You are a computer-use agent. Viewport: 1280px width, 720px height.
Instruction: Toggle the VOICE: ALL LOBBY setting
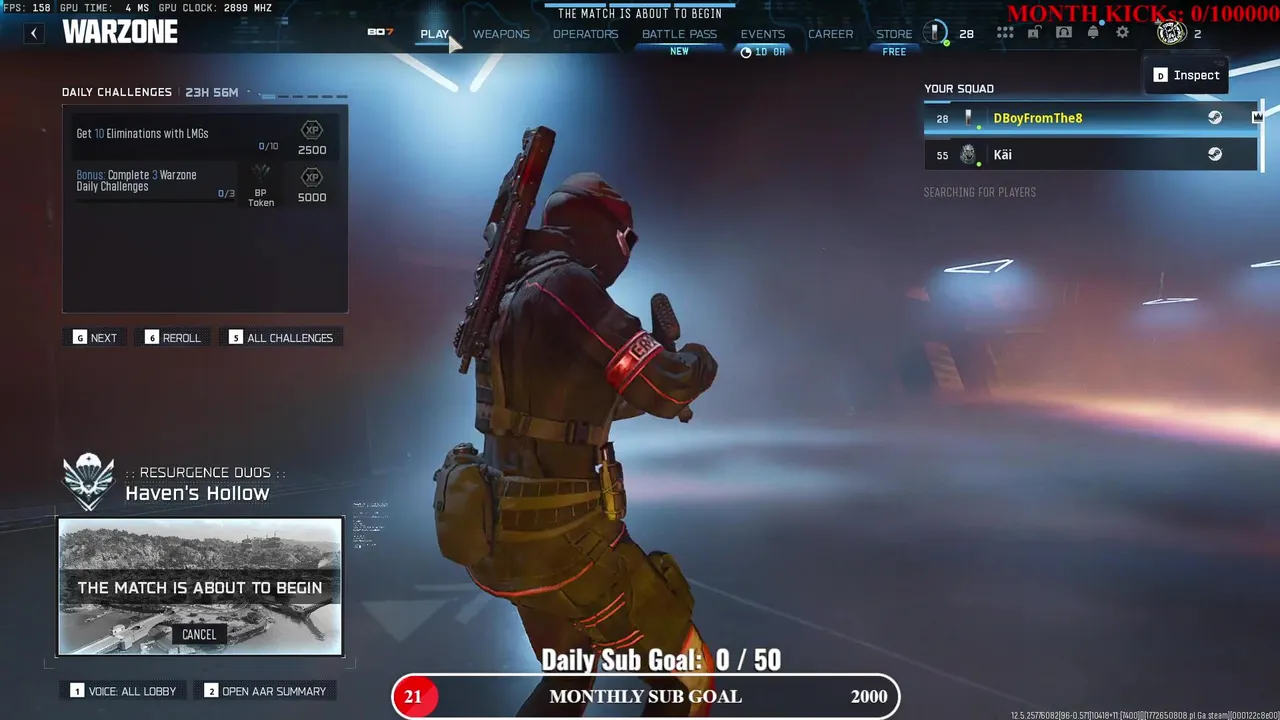click(x=124, y=691)
